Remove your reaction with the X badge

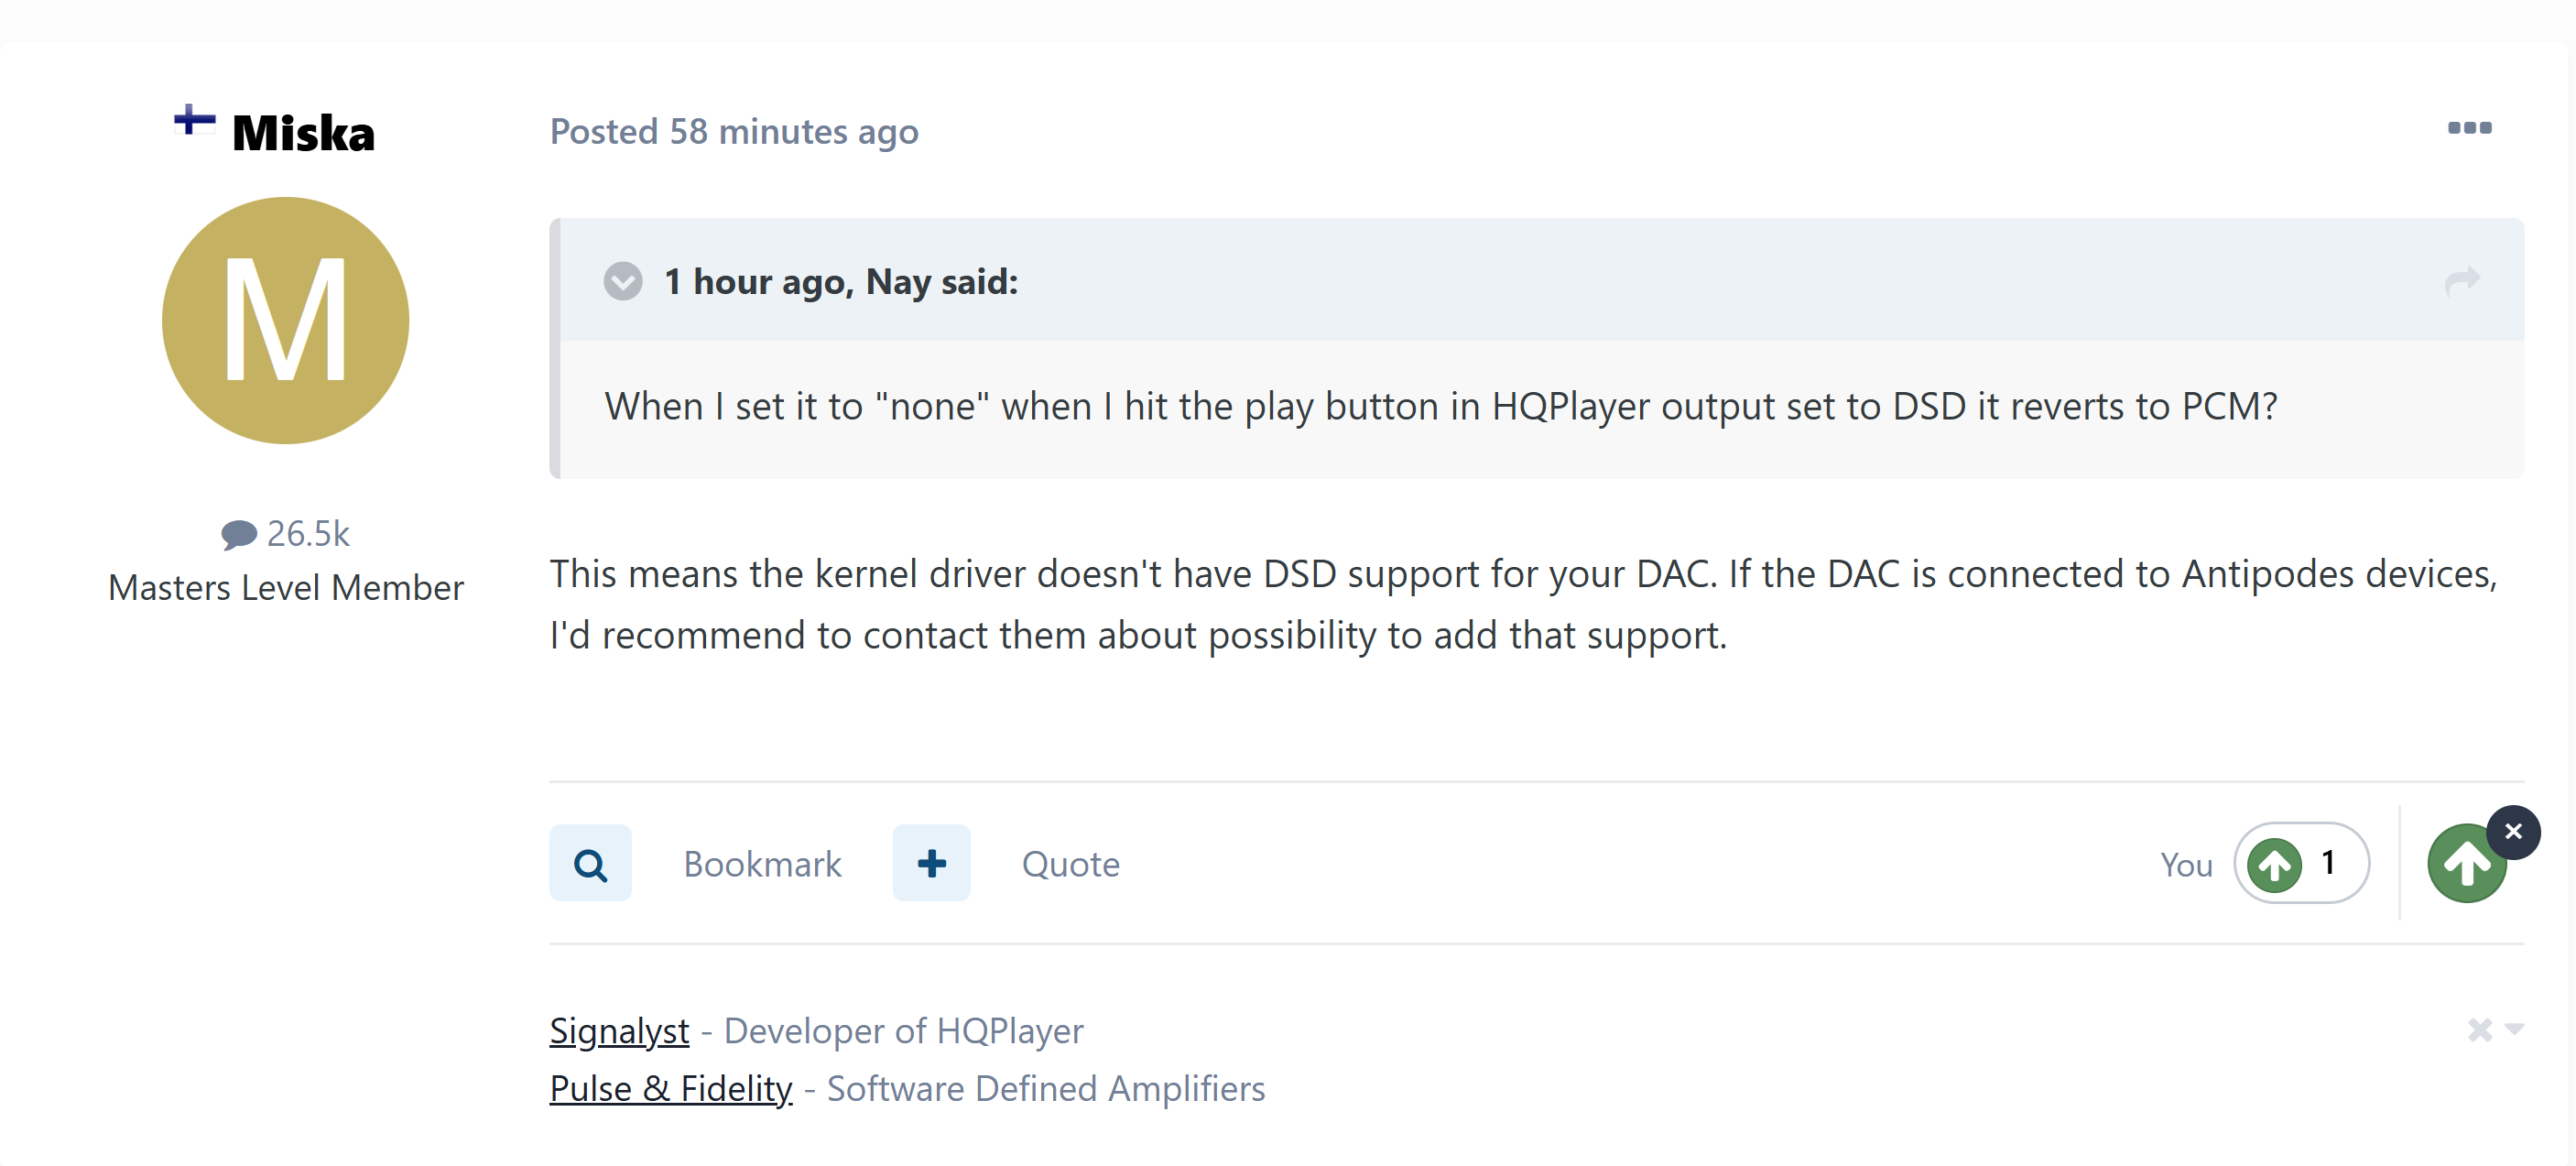[x=2513, y=831]
